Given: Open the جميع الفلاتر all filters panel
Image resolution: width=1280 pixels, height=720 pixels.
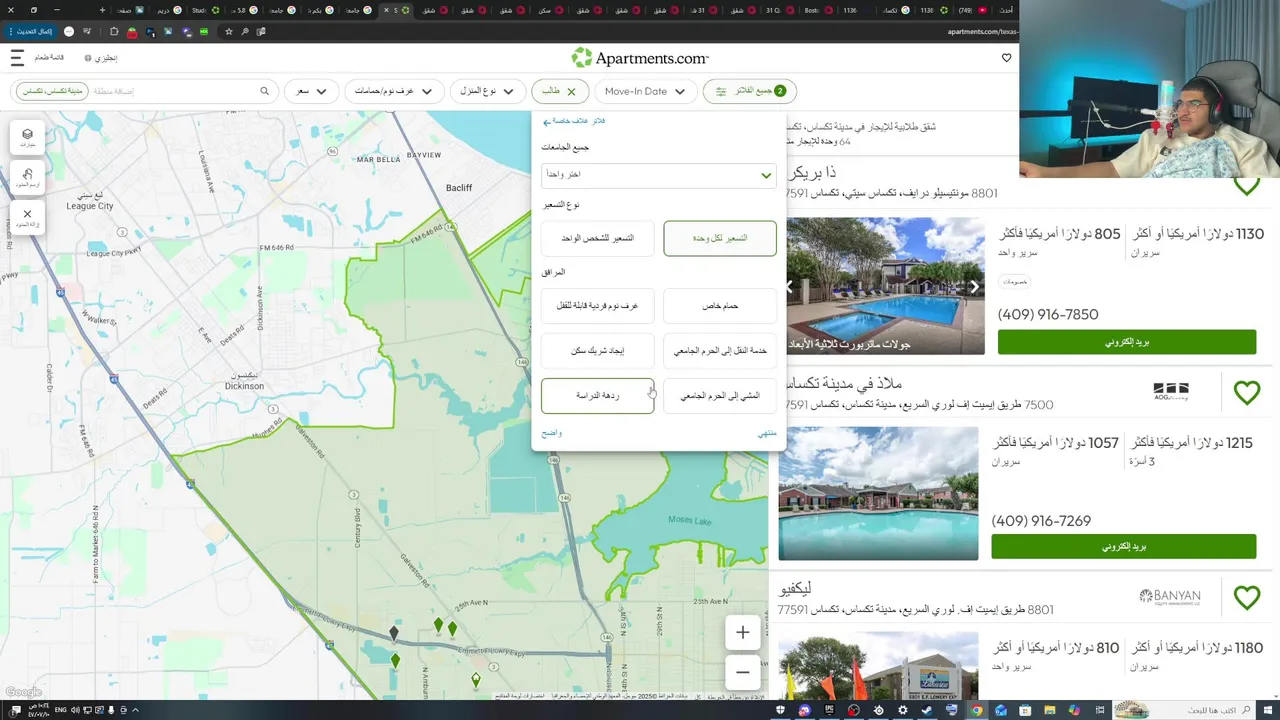Looking at the screenshot, I should (x=750, y=91).
